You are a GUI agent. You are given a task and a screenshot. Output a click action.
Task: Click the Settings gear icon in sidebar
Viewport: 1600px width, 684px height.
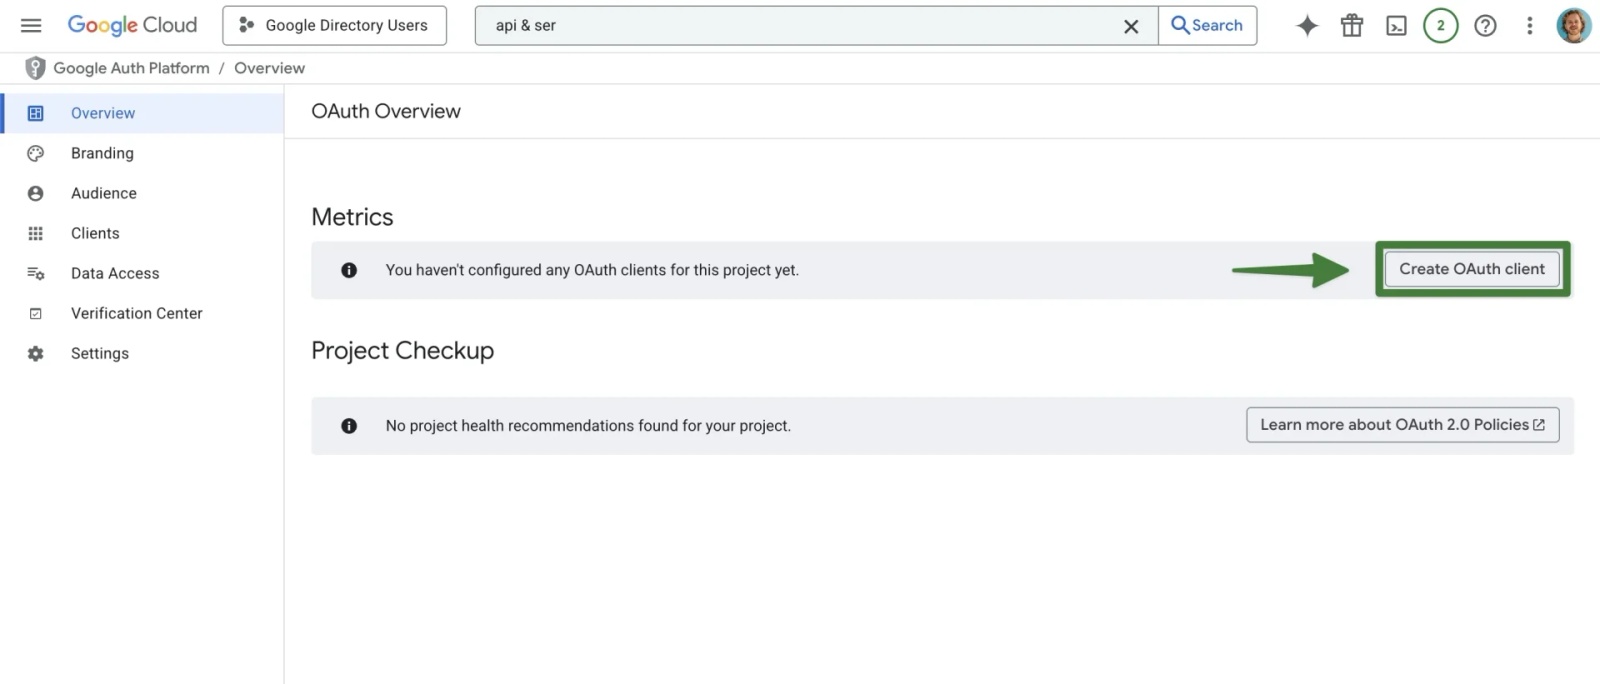[x=35, y=353]
